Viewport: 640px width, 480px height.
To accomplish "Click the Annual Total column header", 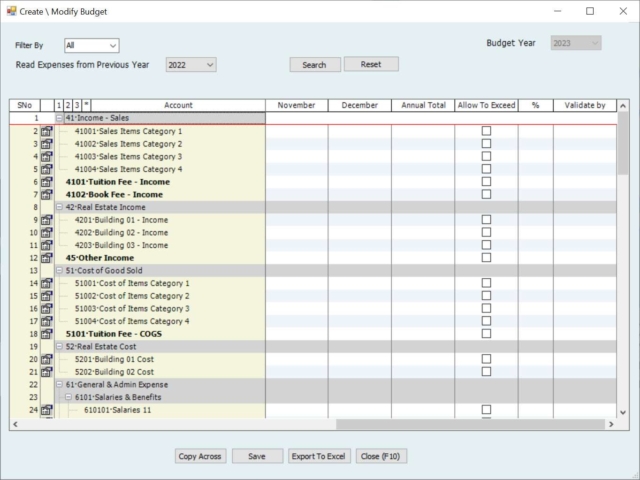I will 423,105.
